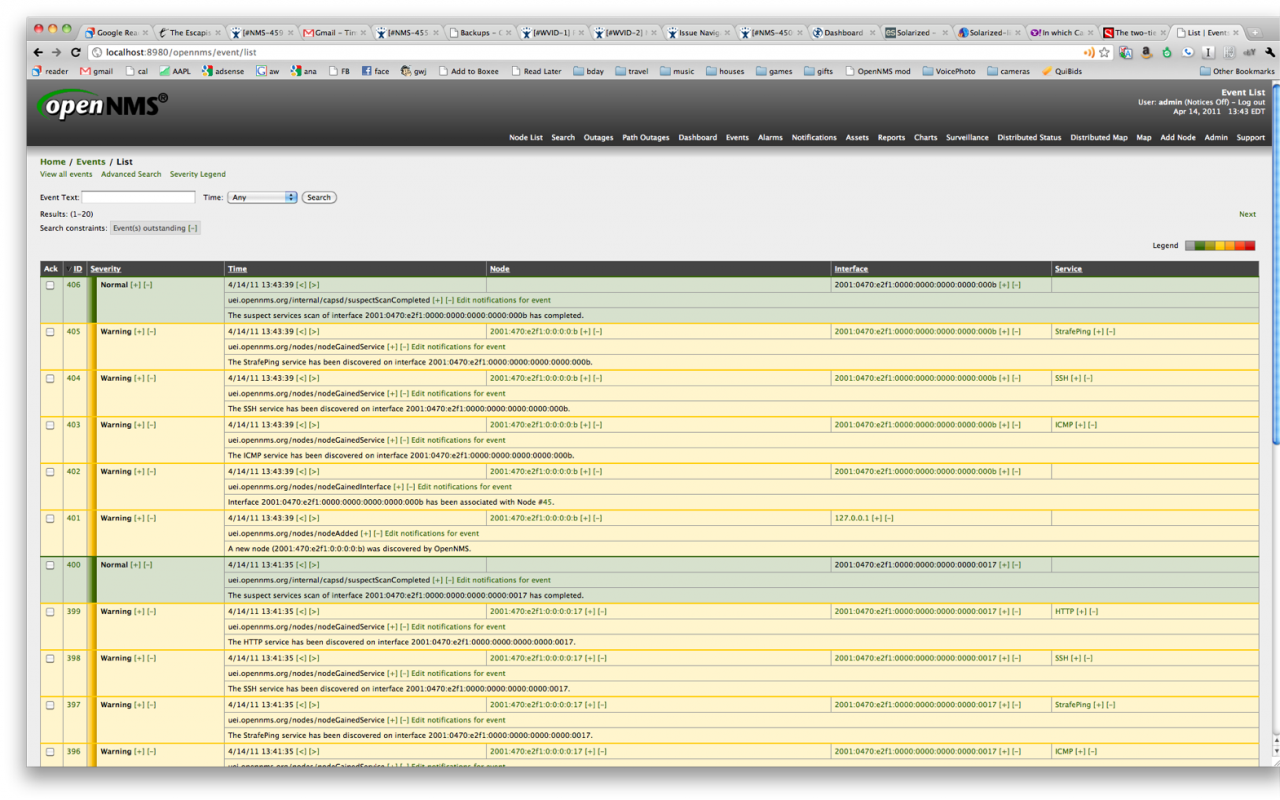
Task: Close the Dashboard browser tab
Action: 871,32
